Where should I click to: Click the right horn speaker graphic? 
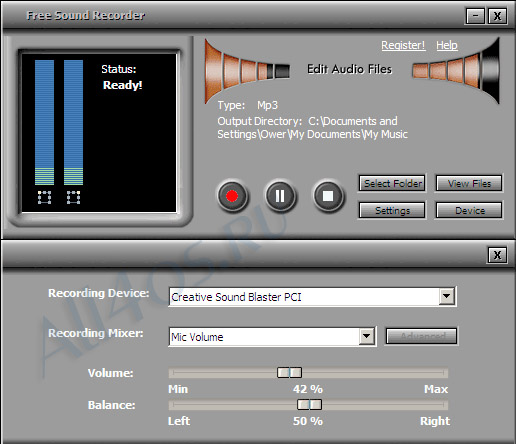[x=457, y=71]
